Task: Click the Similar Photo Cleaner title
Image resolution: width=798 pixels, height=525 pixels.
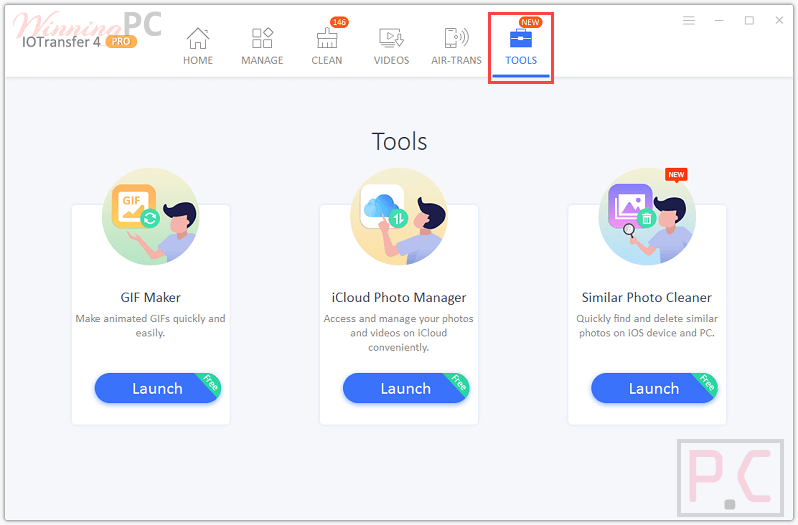Action: (x=646, y=297)
